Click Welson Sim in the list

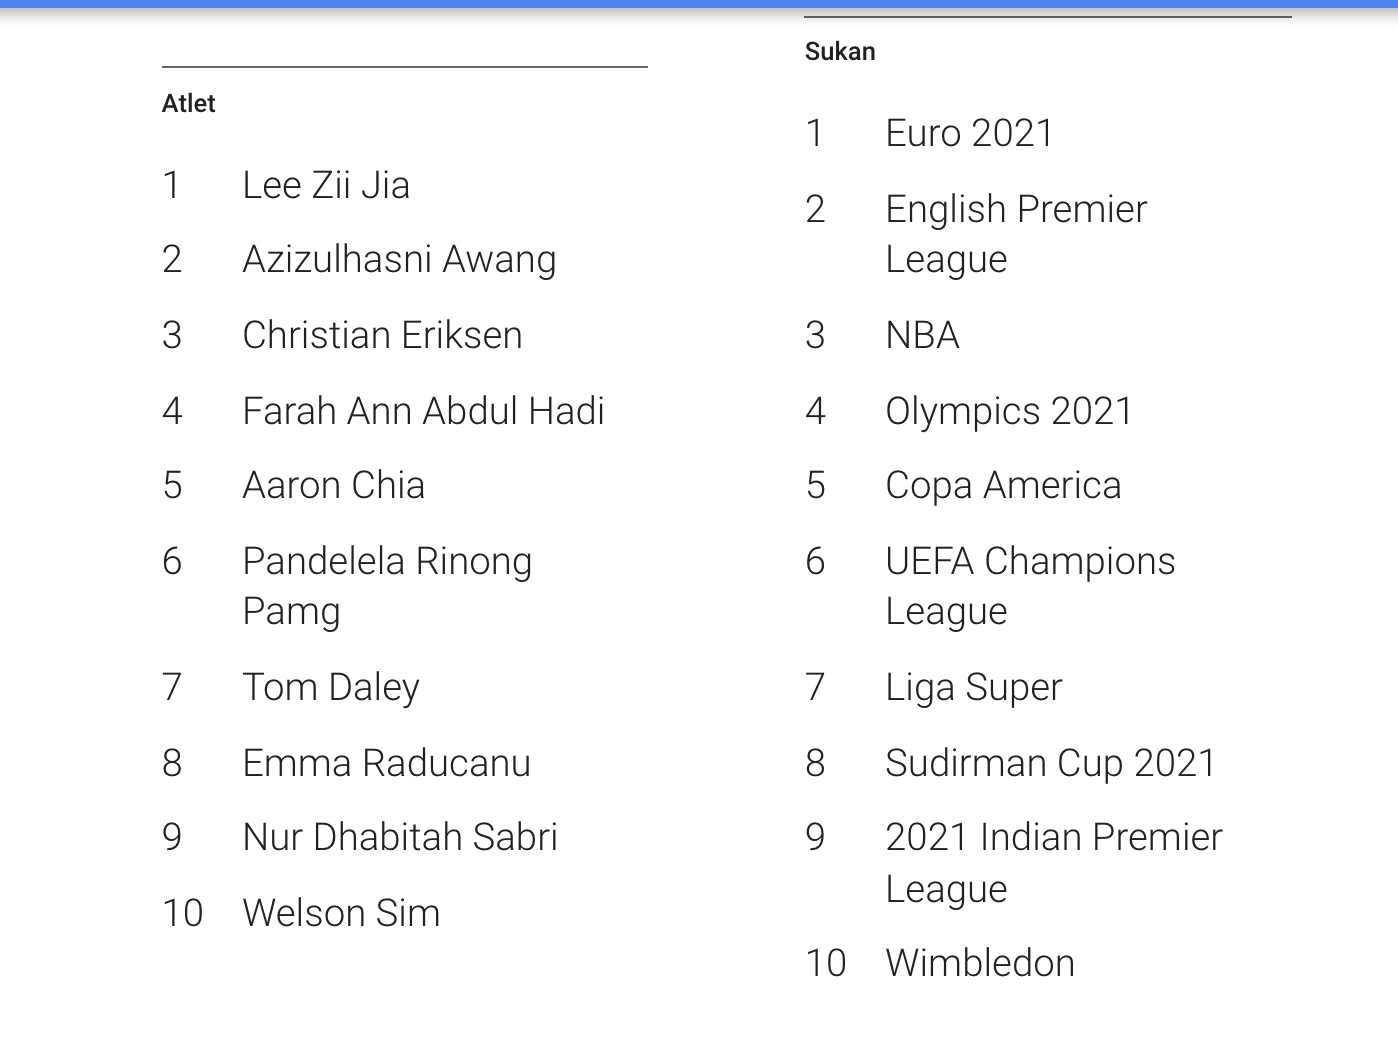coord(341,914)
